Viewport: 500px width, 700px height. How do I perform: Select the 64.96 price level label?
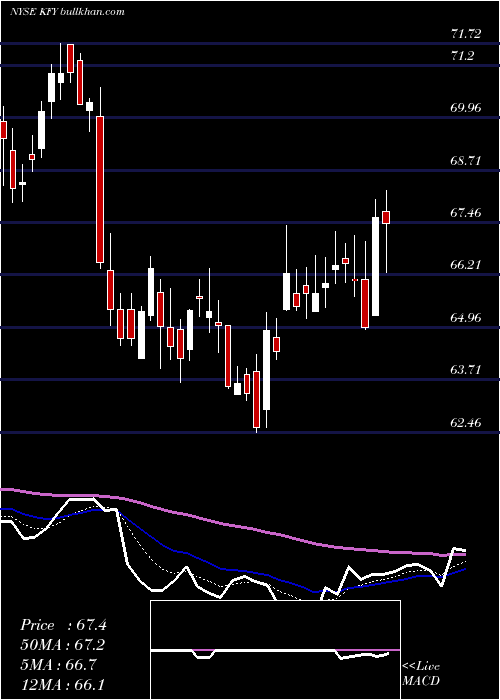click(466, 318)
